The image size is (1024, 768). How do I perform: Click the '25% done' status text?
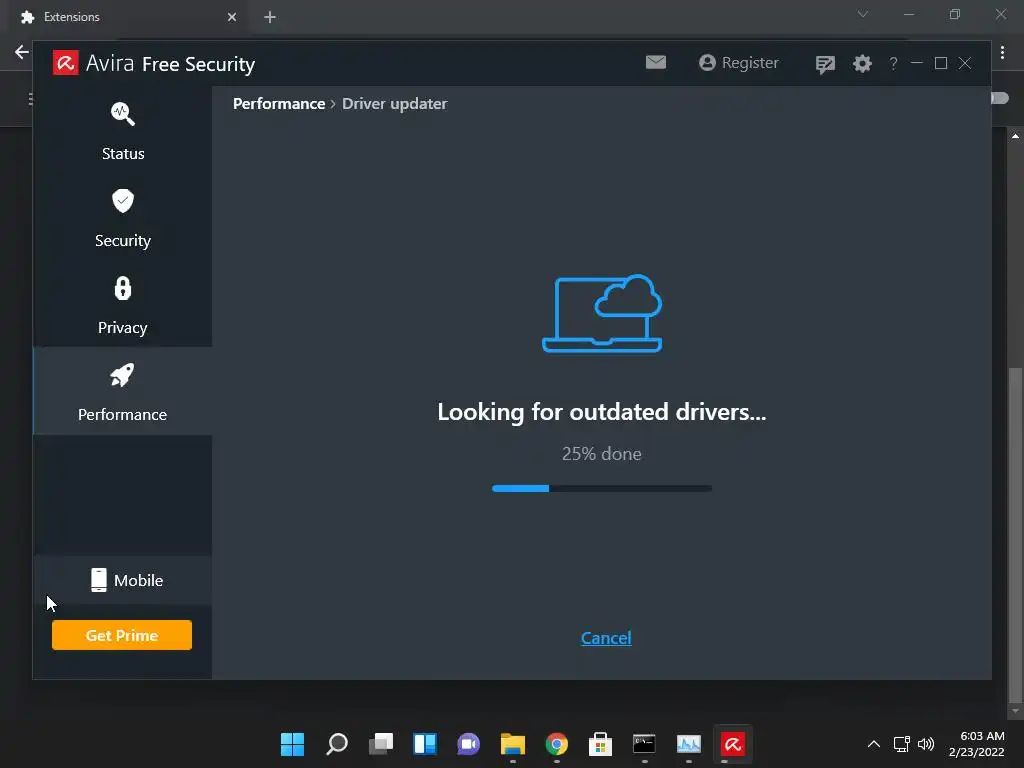pyautogui.click(x=601, y=454)
